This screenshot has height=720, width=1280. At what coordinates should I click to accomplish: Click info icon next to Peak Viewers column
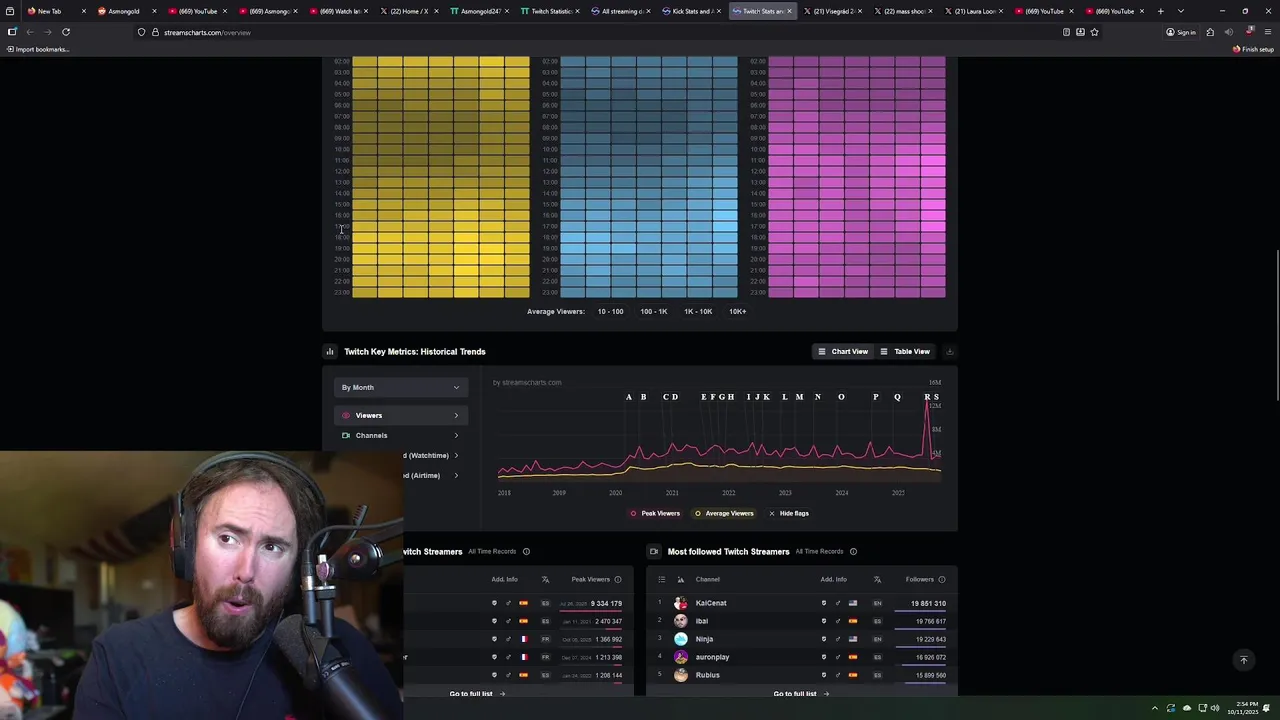pyautogui.click(x=617, y=580)
